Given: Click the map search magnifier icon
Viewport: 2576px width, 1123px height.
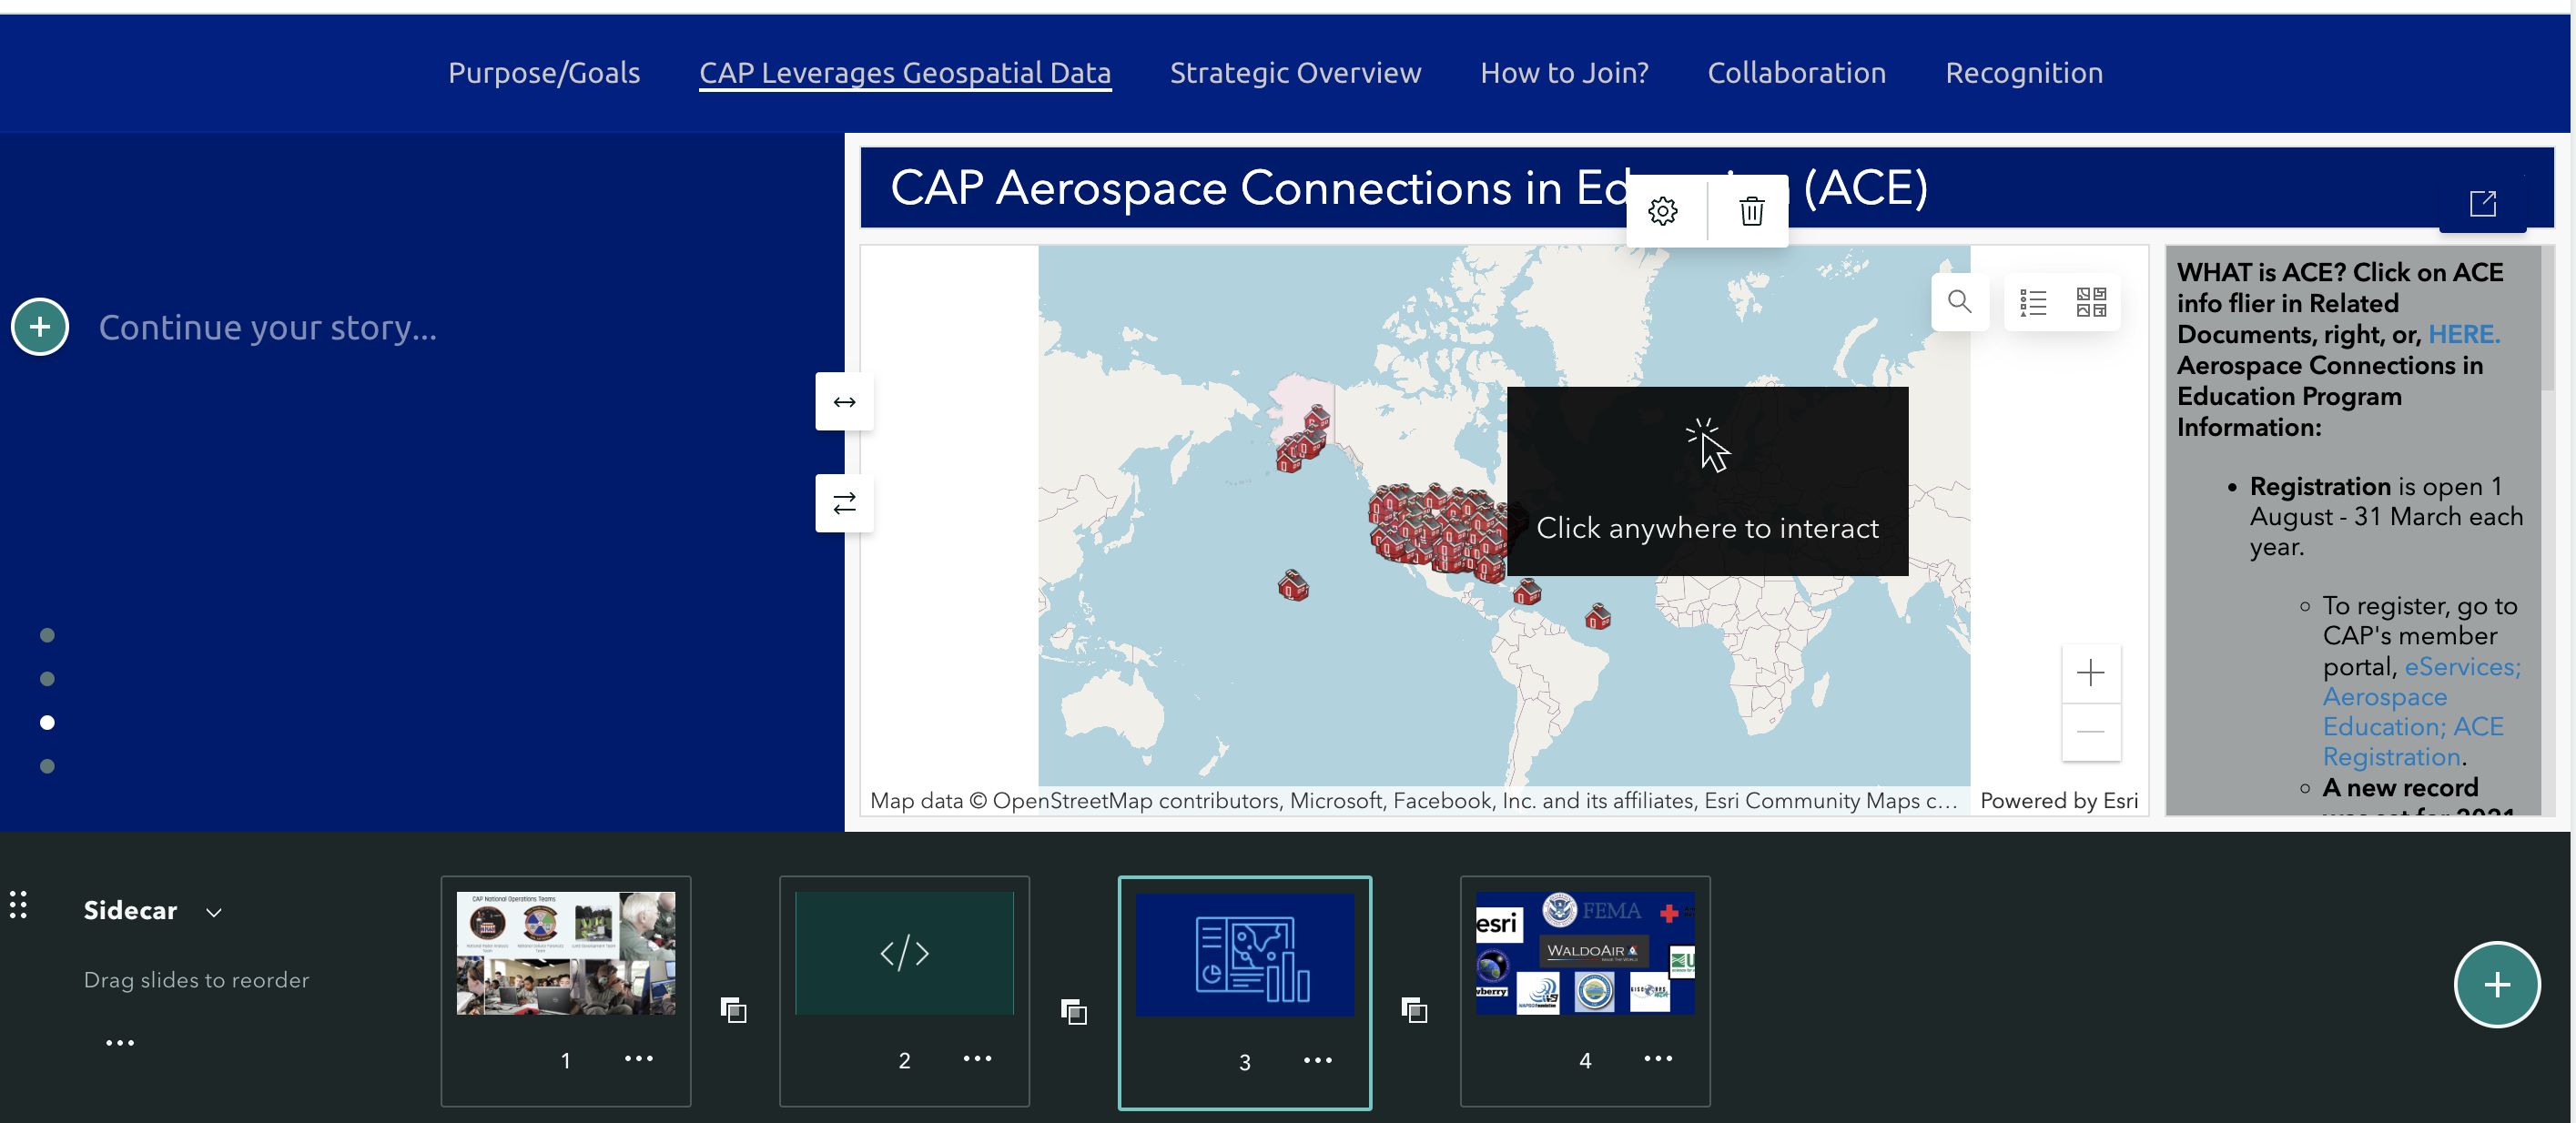Looking at the screenshot, I should point(1959,301).
